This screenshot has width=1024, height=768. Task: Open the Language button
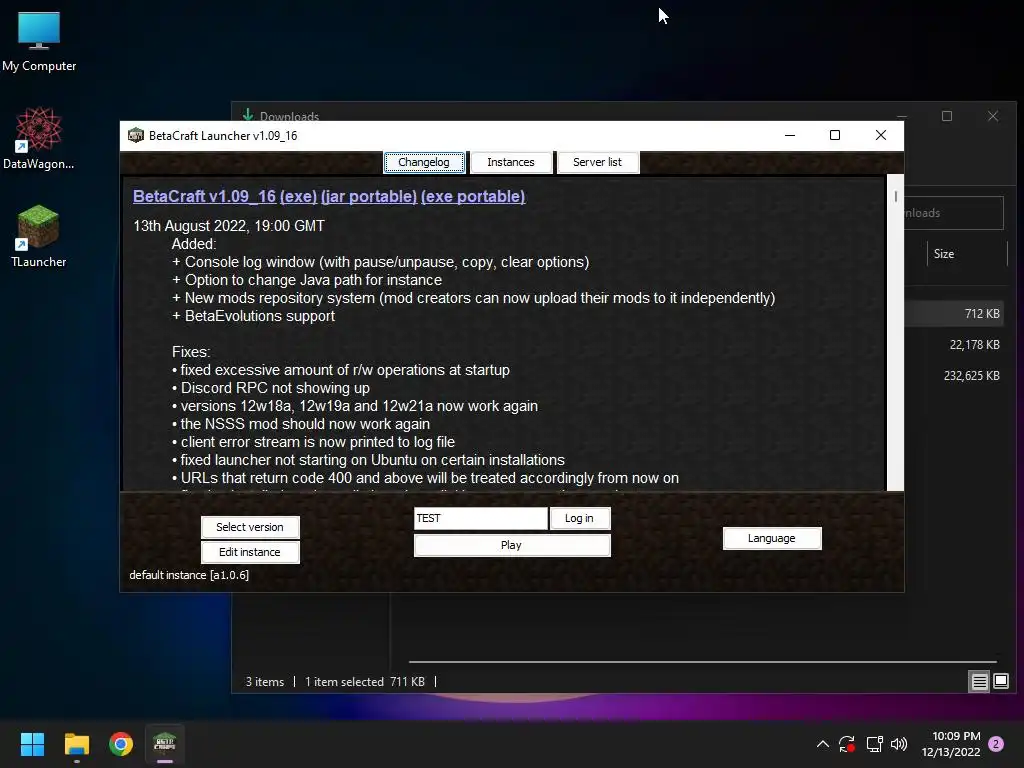coord(772,538)
